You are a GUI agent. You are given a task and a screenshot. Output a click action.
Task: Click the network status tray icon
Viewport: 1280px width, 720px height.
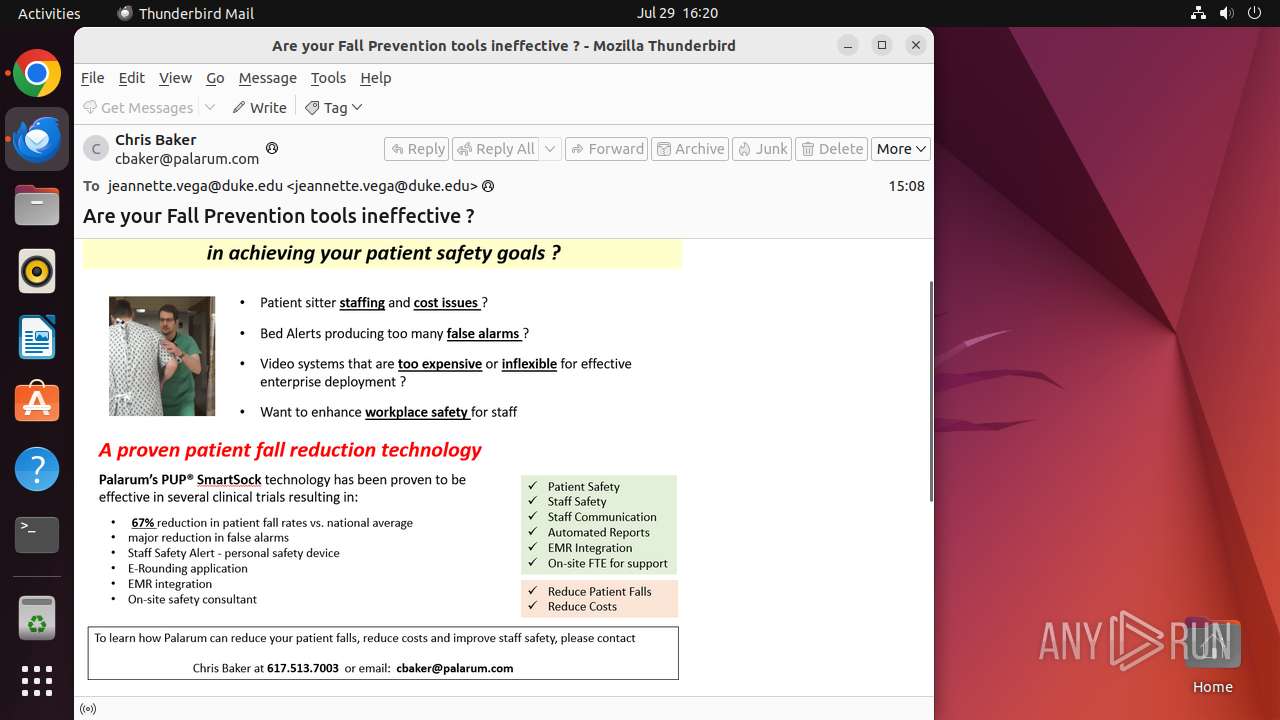[1199, 13]
